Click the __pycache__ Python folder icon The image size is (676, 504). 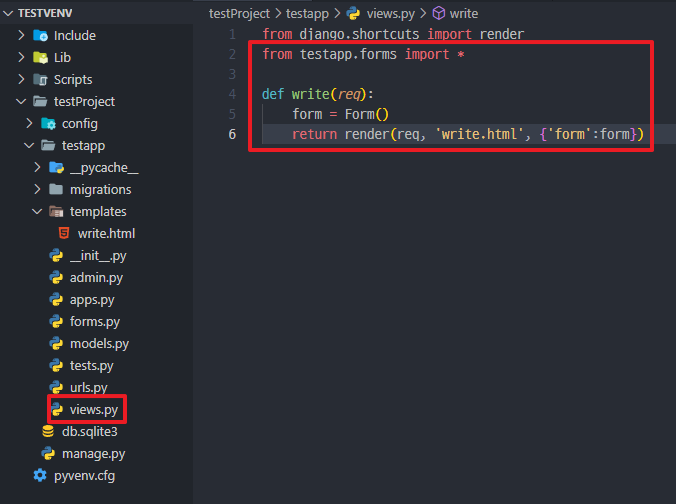pyautogui.click(x=56, y=167)
